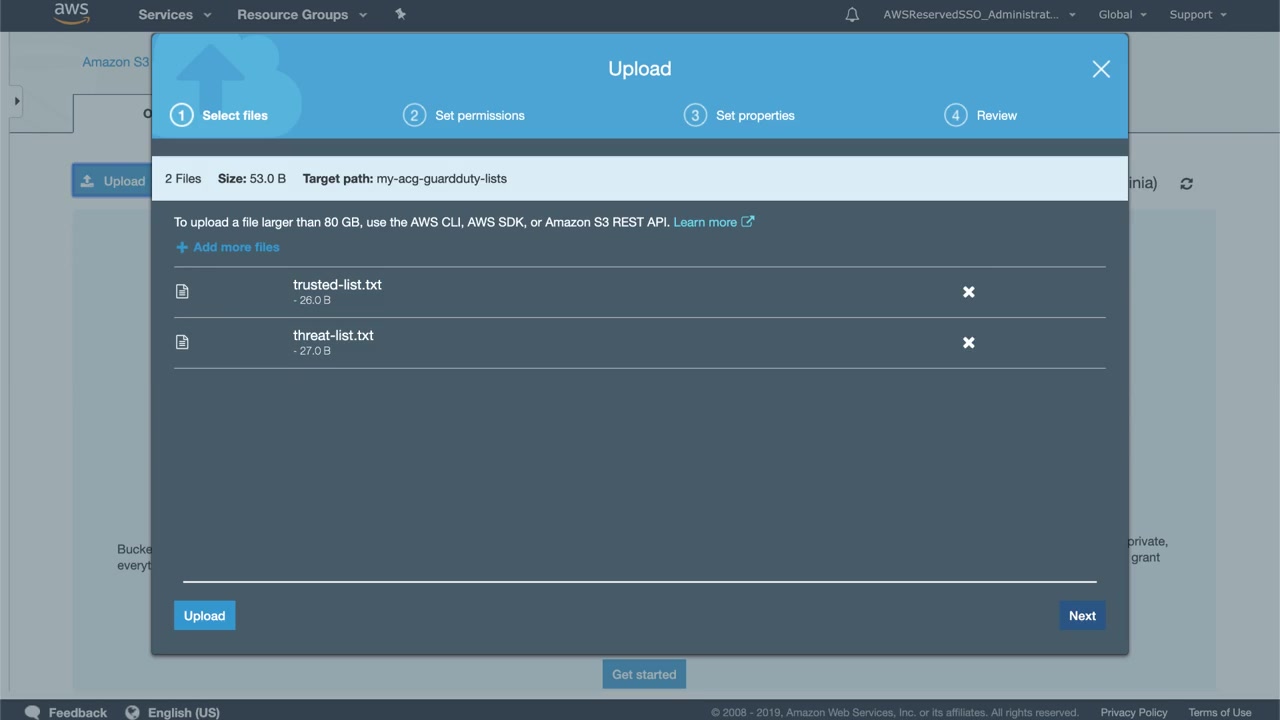
Task: Open the Global region dropdown
Action: [1122, 15]
